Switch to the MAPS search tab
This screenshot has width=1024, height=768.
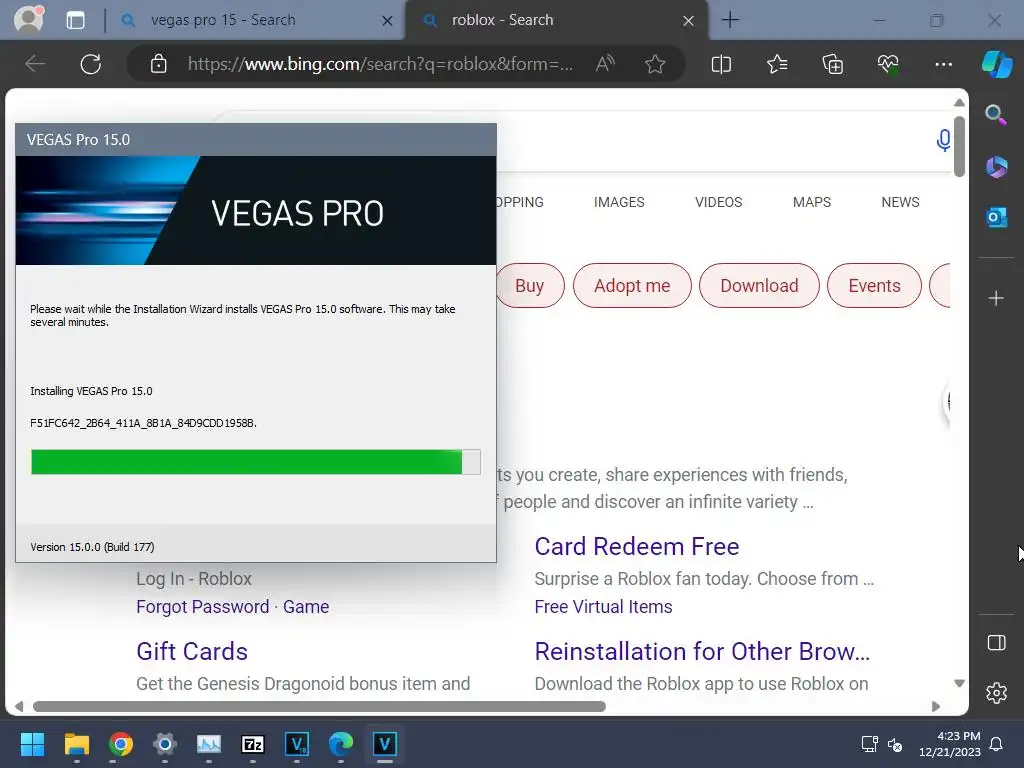(812, 202)
